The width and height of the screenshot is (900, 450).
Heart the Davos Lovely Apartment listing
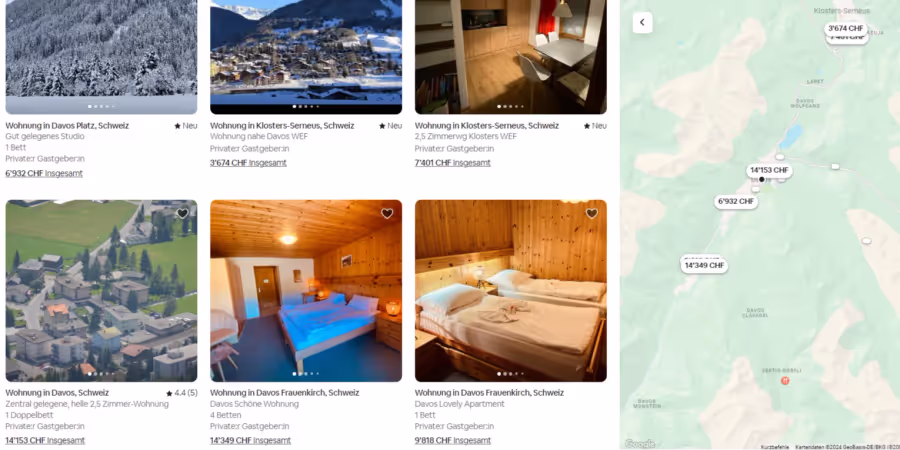(592, 214)
